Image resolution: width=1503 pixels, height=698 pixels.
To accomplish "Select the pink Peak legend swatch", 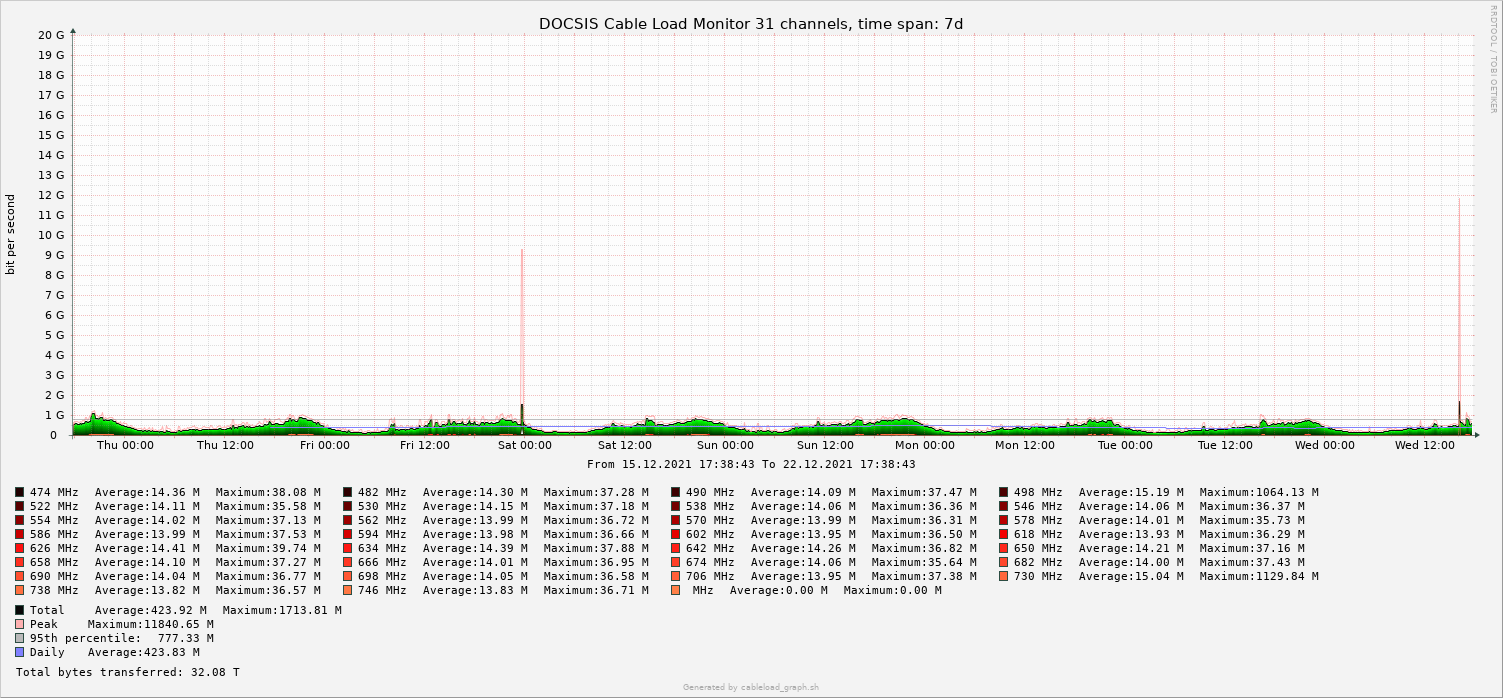I will (x=20, y=624).
